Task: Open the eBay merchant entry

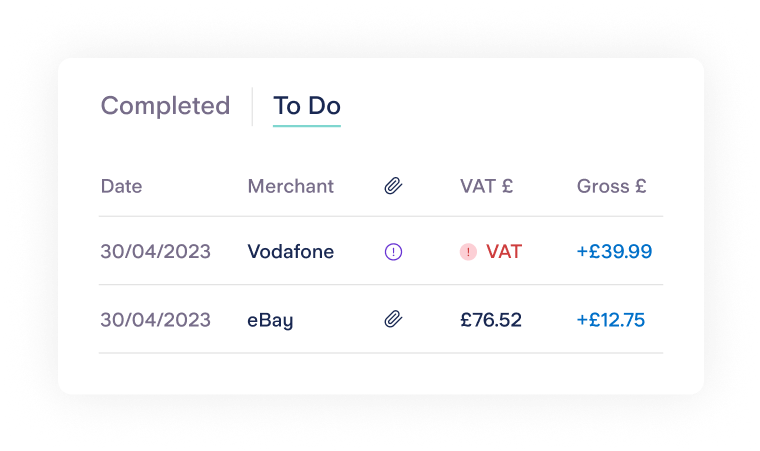Action: [270, 320]
